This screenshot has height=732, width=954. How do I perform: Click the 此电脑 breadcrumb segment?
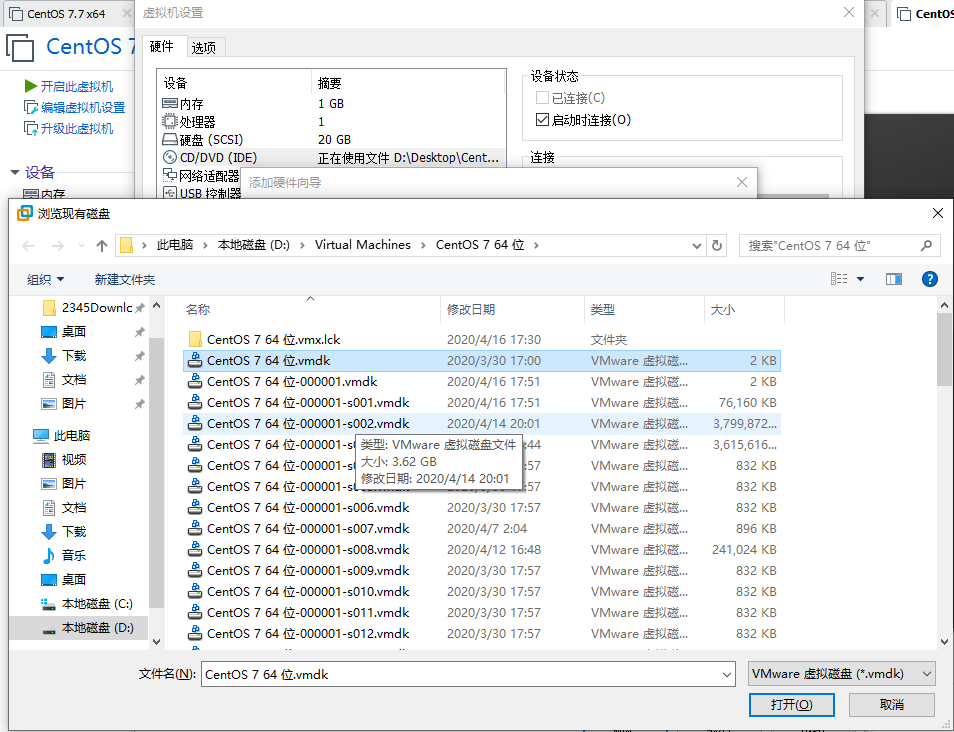click(175, 245)
